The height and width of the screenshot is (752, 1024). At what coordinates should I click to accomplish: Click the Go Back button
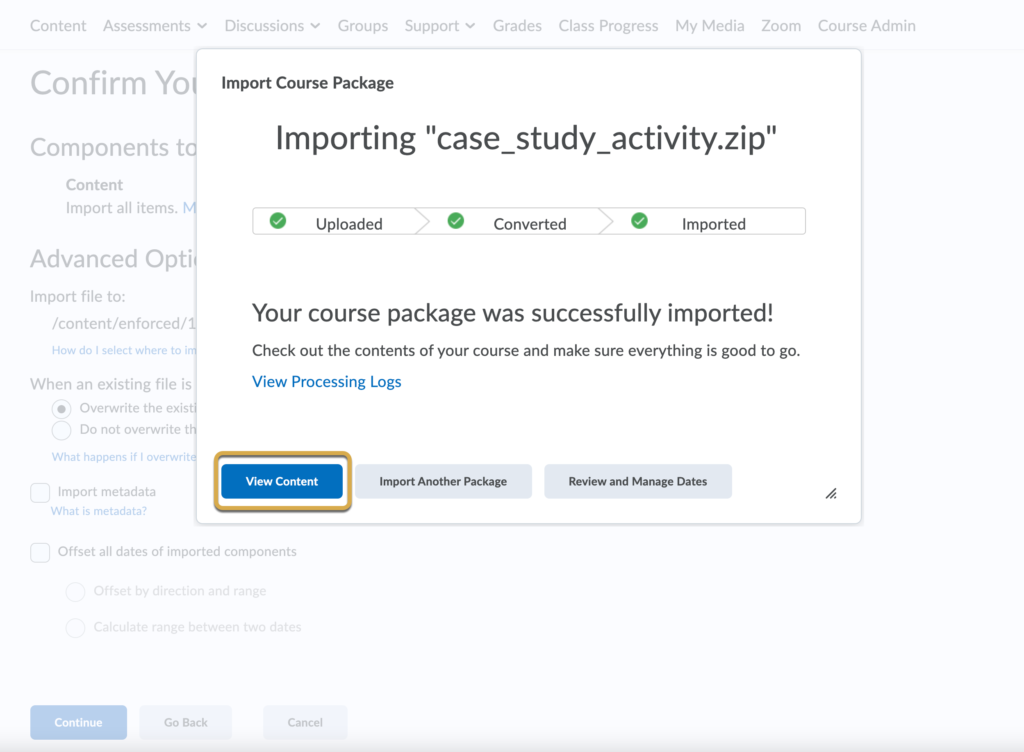185,722
